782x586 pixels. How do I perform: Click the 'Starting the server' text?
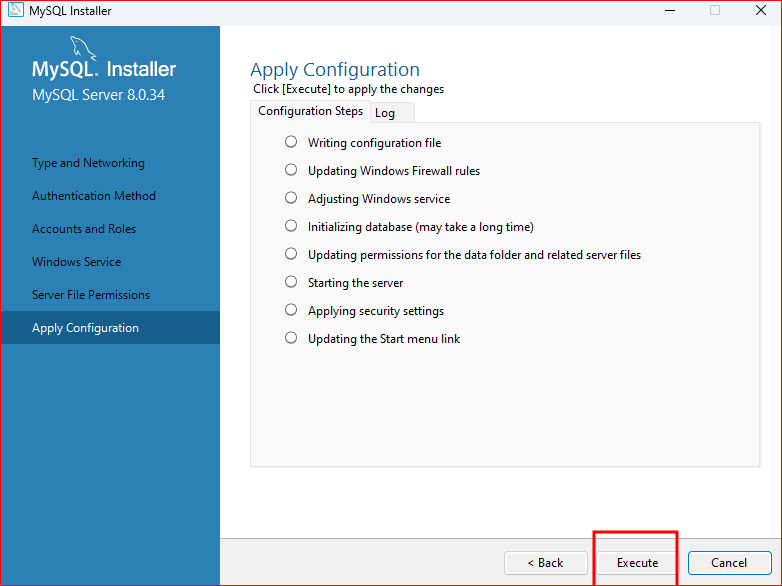click(356, 283)
